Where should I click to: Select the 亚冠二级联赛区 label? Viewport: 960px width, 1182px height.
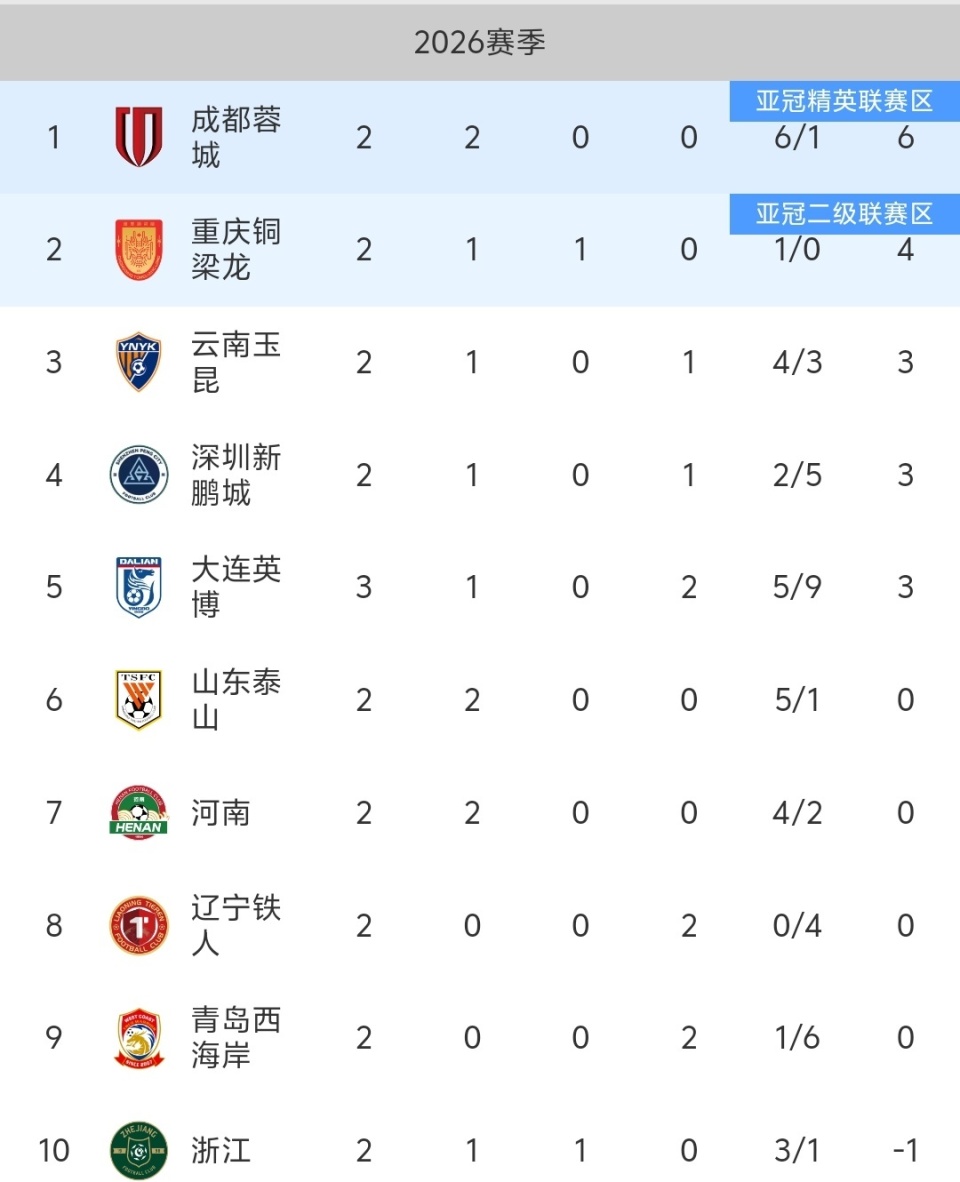tap(844, 215)
